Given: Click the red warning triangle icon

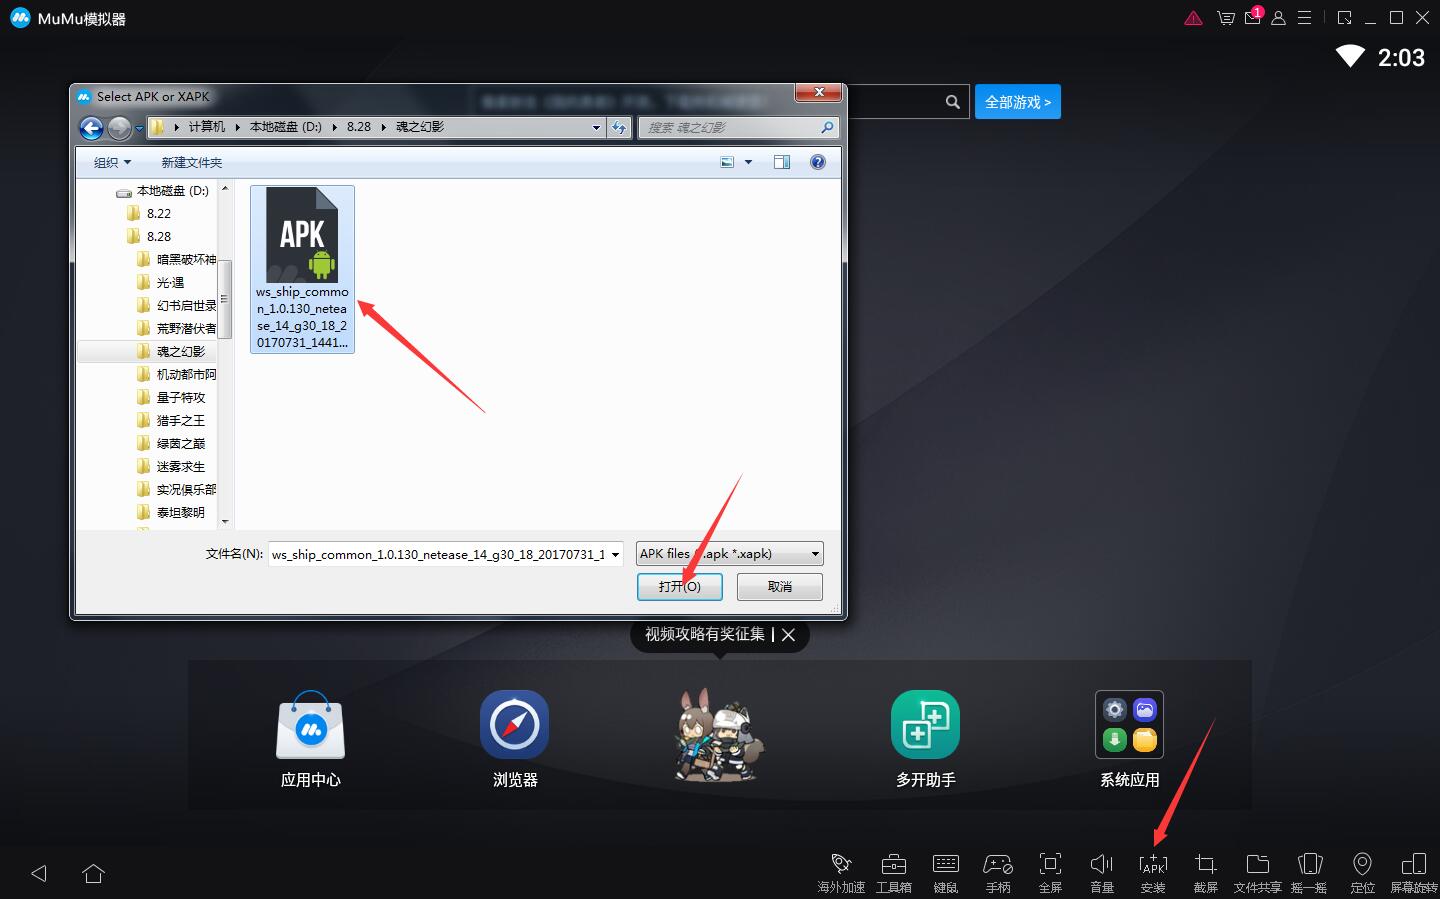Looking at the screenshot, I should [1193, 18].
